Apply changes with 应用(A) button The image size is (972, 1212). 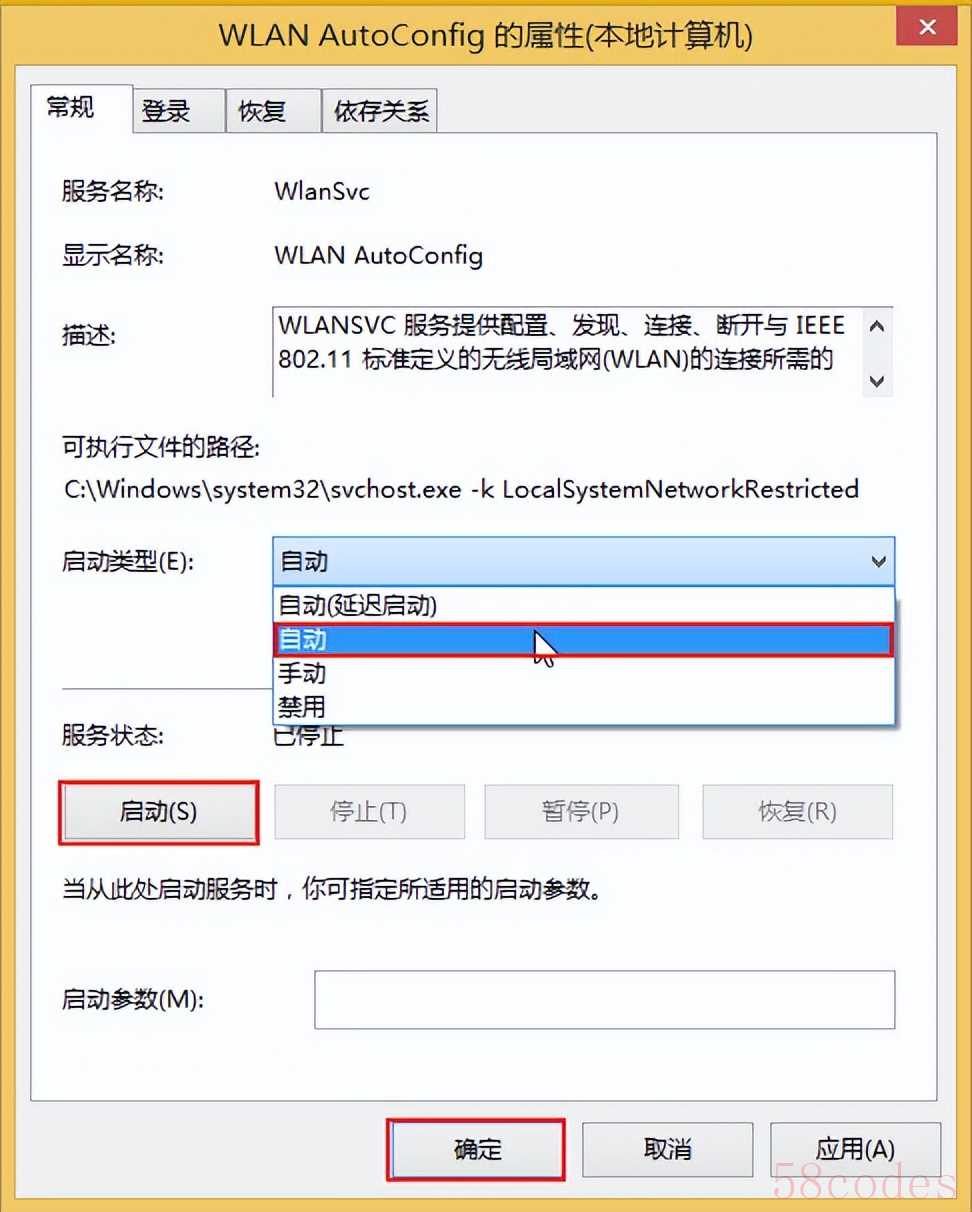click(856, 1149)
